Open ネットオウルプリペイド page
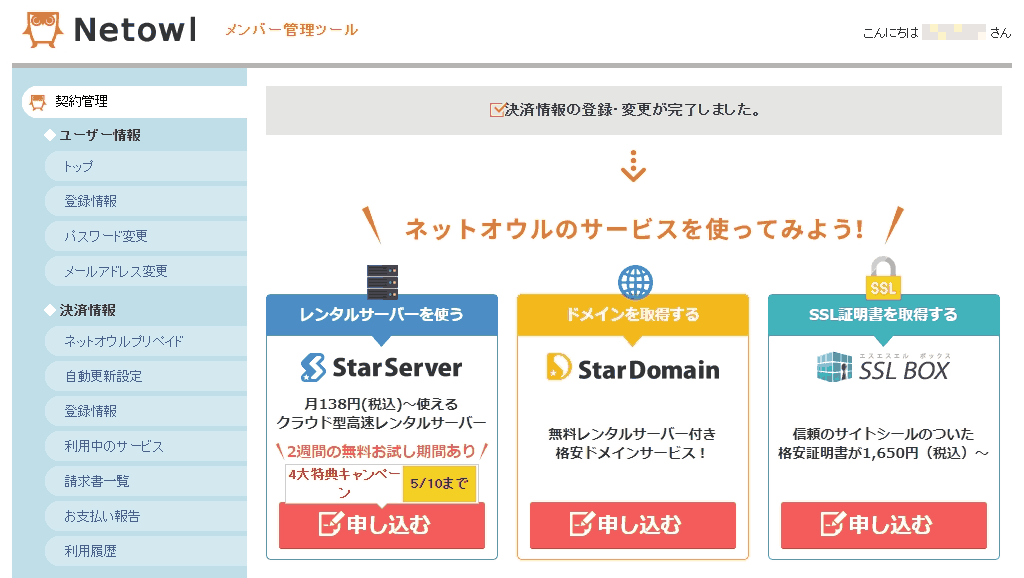The width and height of the screenshot is (1024, 578). tap(146, 341)
